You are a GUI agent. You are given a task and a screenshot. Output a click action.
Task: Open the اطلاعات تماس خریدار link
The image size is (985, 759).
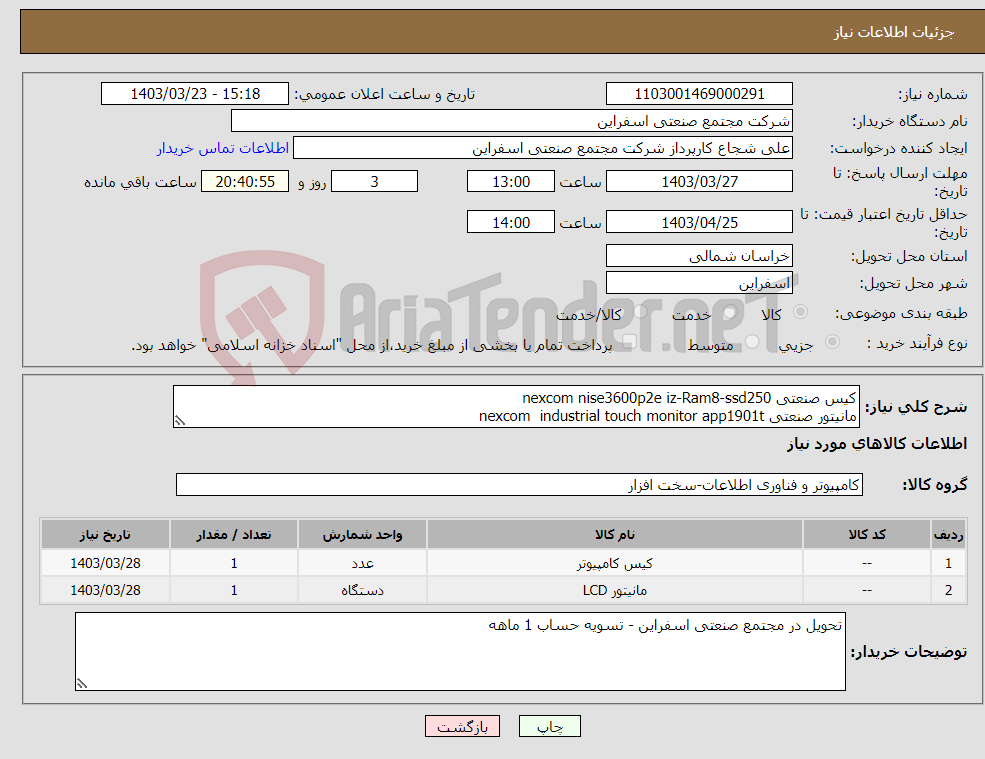(x=223, y=148)
